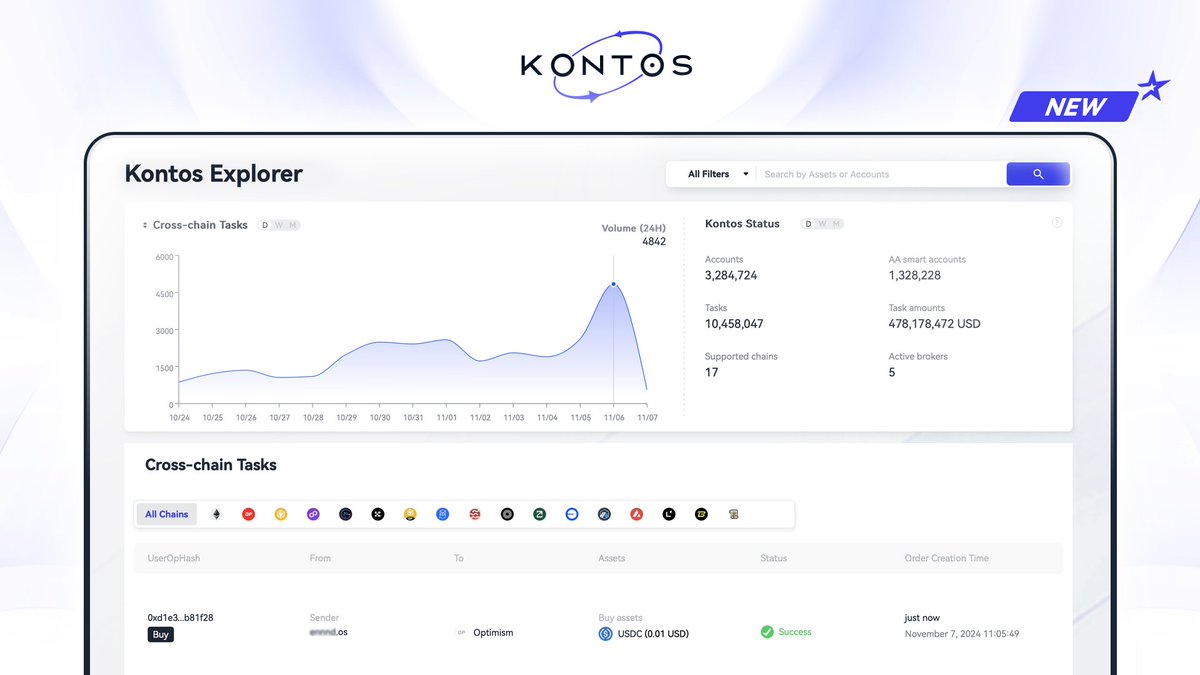Click the Search by Assets or Accounts field

[880, 174]
